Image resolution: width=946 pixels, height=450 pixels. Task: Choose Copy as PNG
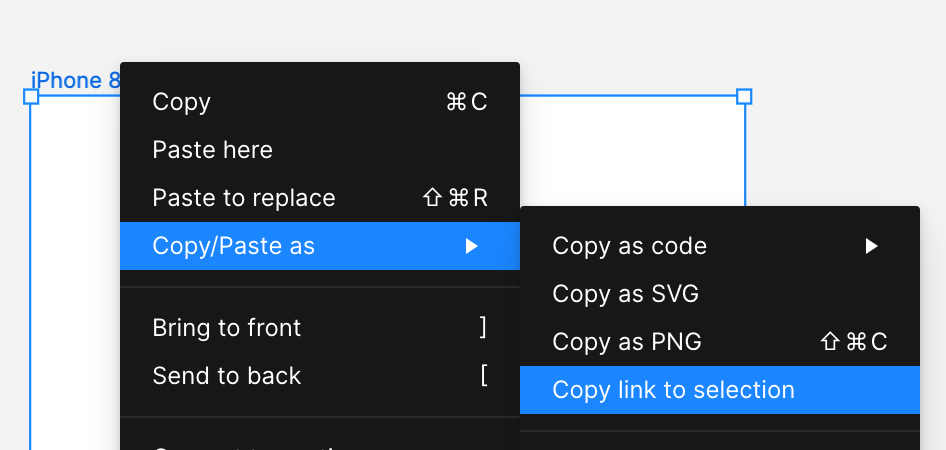click(627, 342)
